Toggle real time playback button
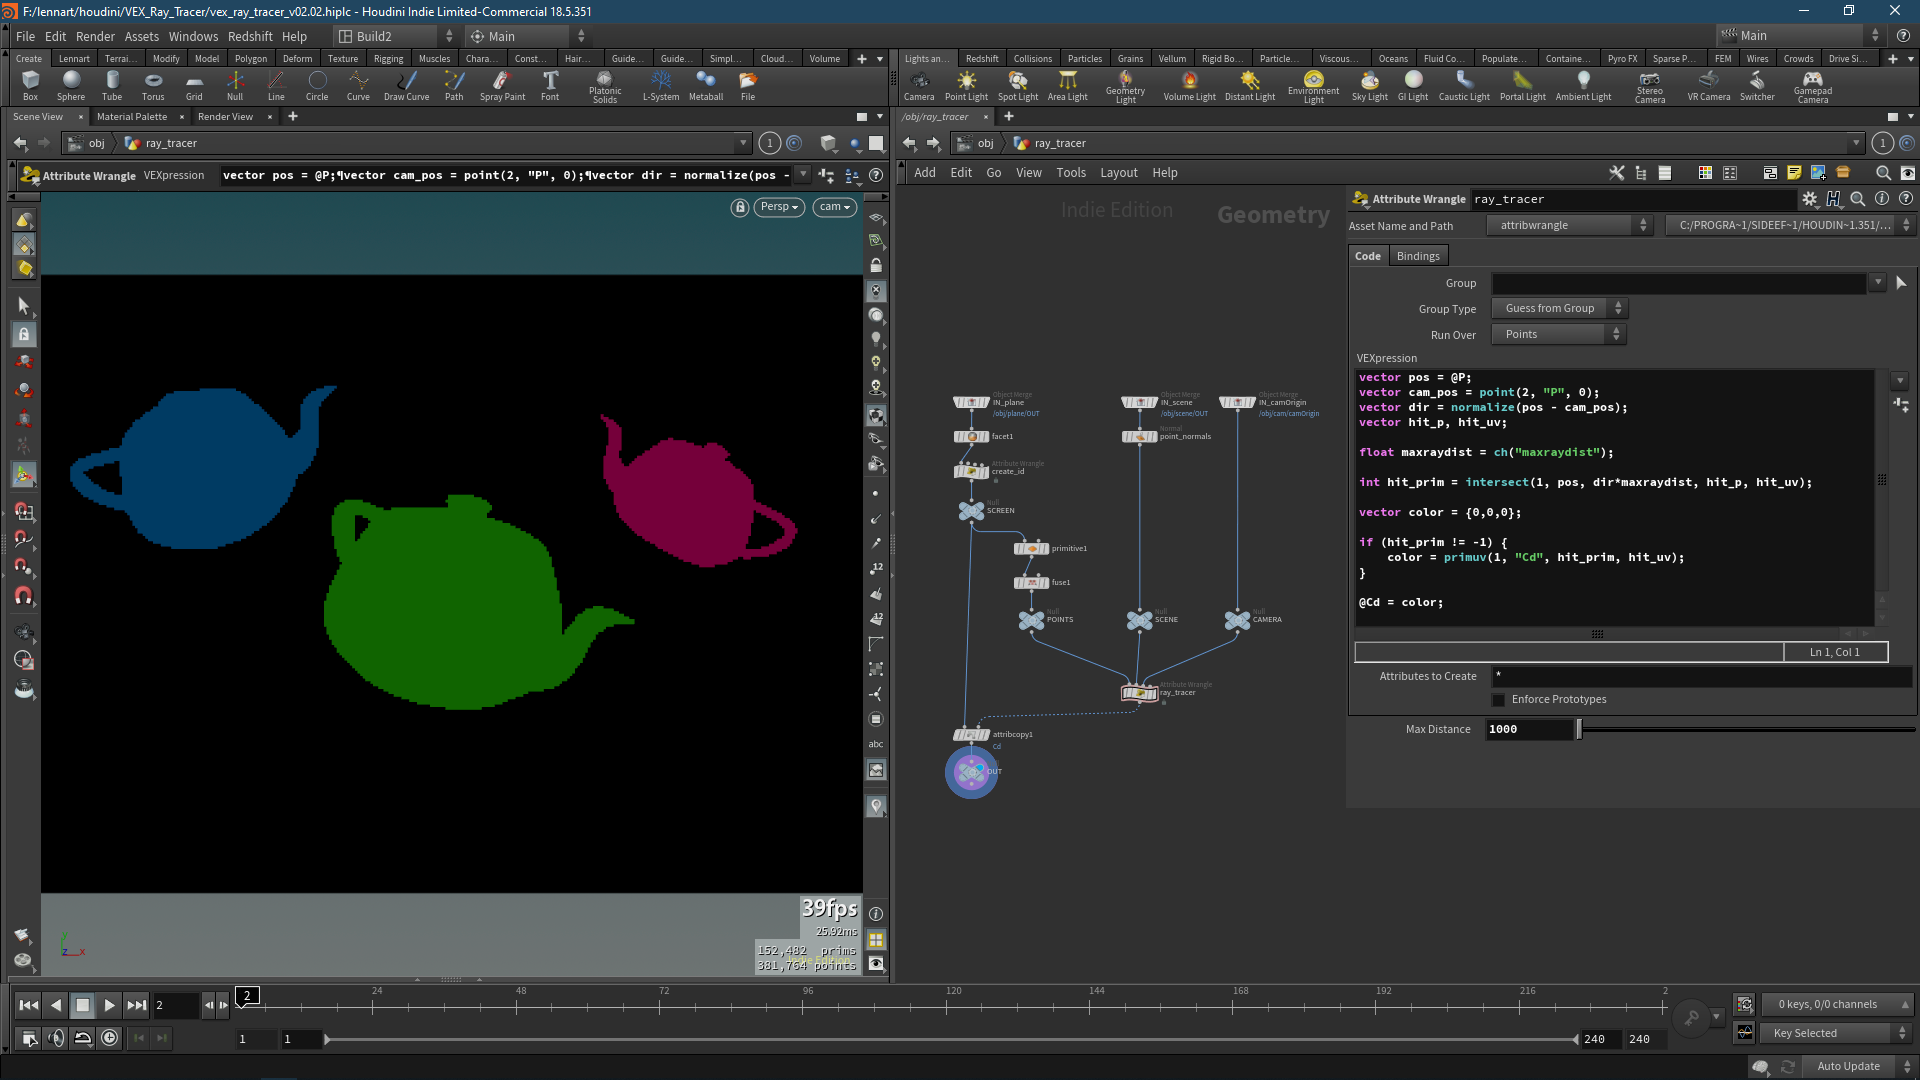The height and width of the screenshot is (1080, 1920). [110, 1038]
